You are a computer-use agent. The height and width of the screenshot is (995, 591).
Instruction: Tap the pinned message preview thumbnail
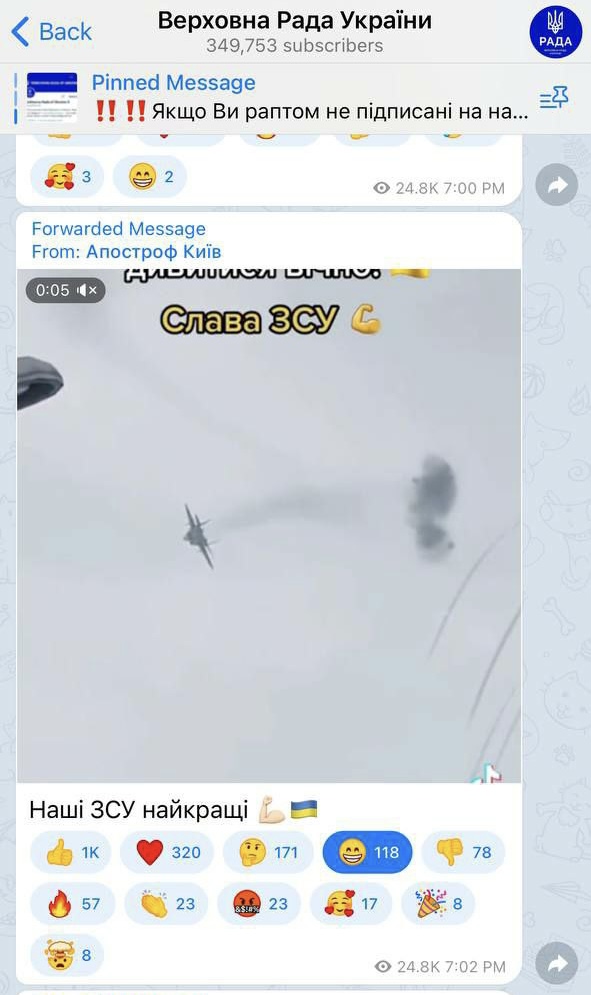[51, 98]
